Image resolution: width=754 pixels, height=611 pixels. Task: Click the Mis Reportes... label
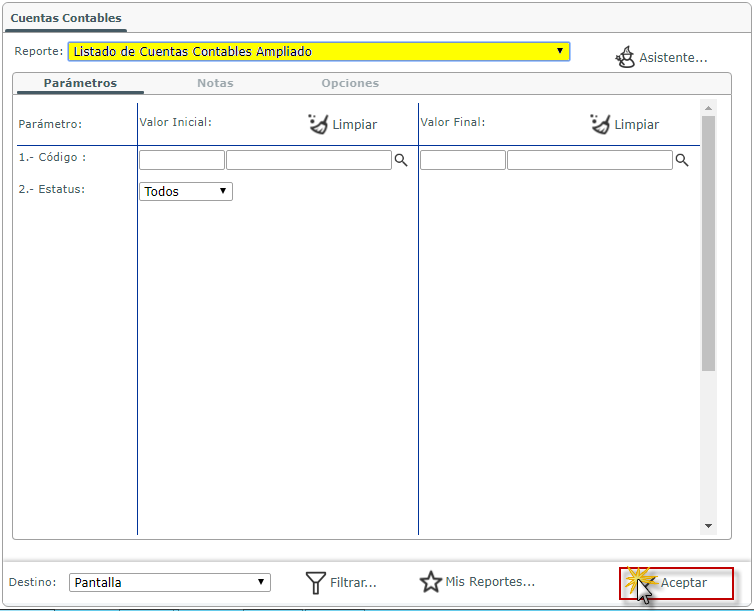490,582
